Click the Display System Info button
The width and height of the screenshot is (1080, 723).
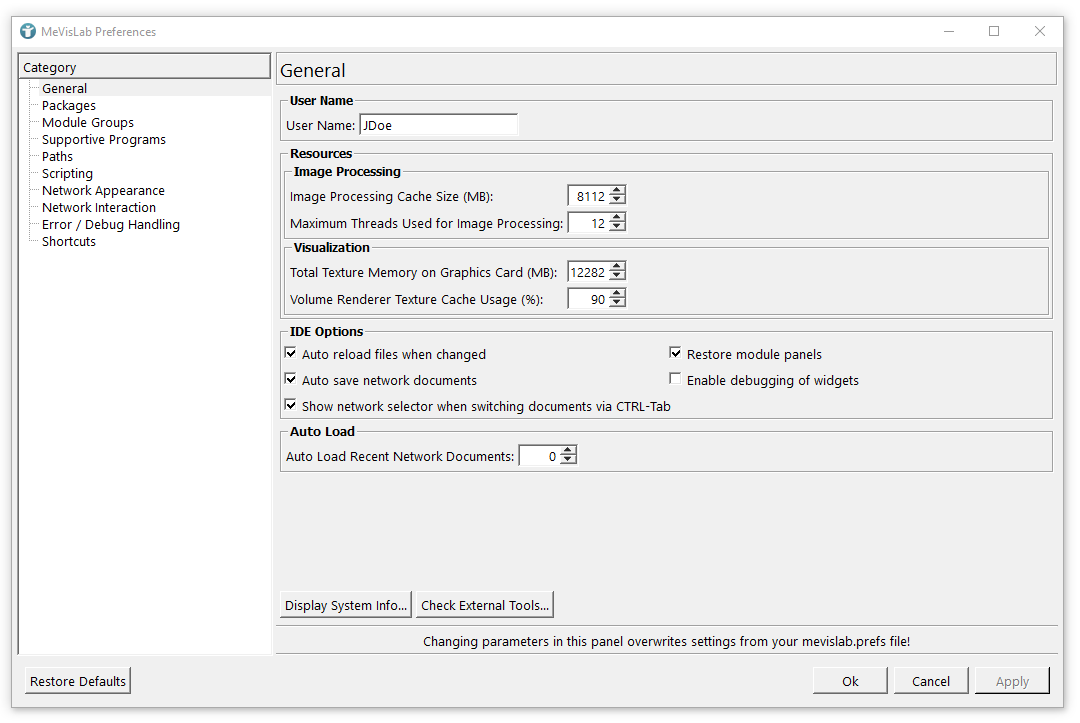tap(346, 605)
